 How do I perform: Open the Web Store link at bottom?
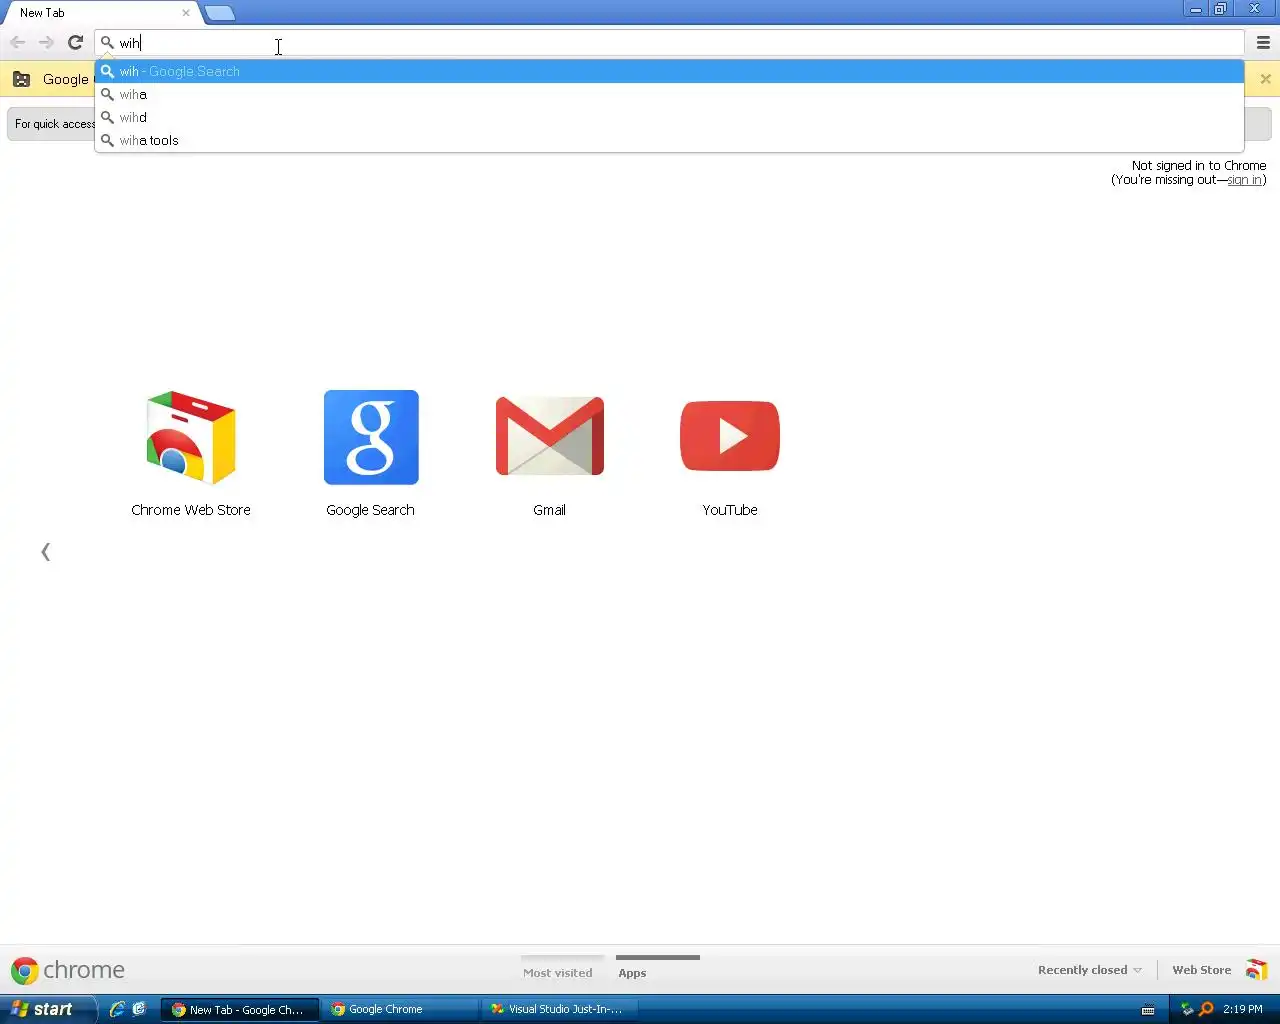[1201, 970]
